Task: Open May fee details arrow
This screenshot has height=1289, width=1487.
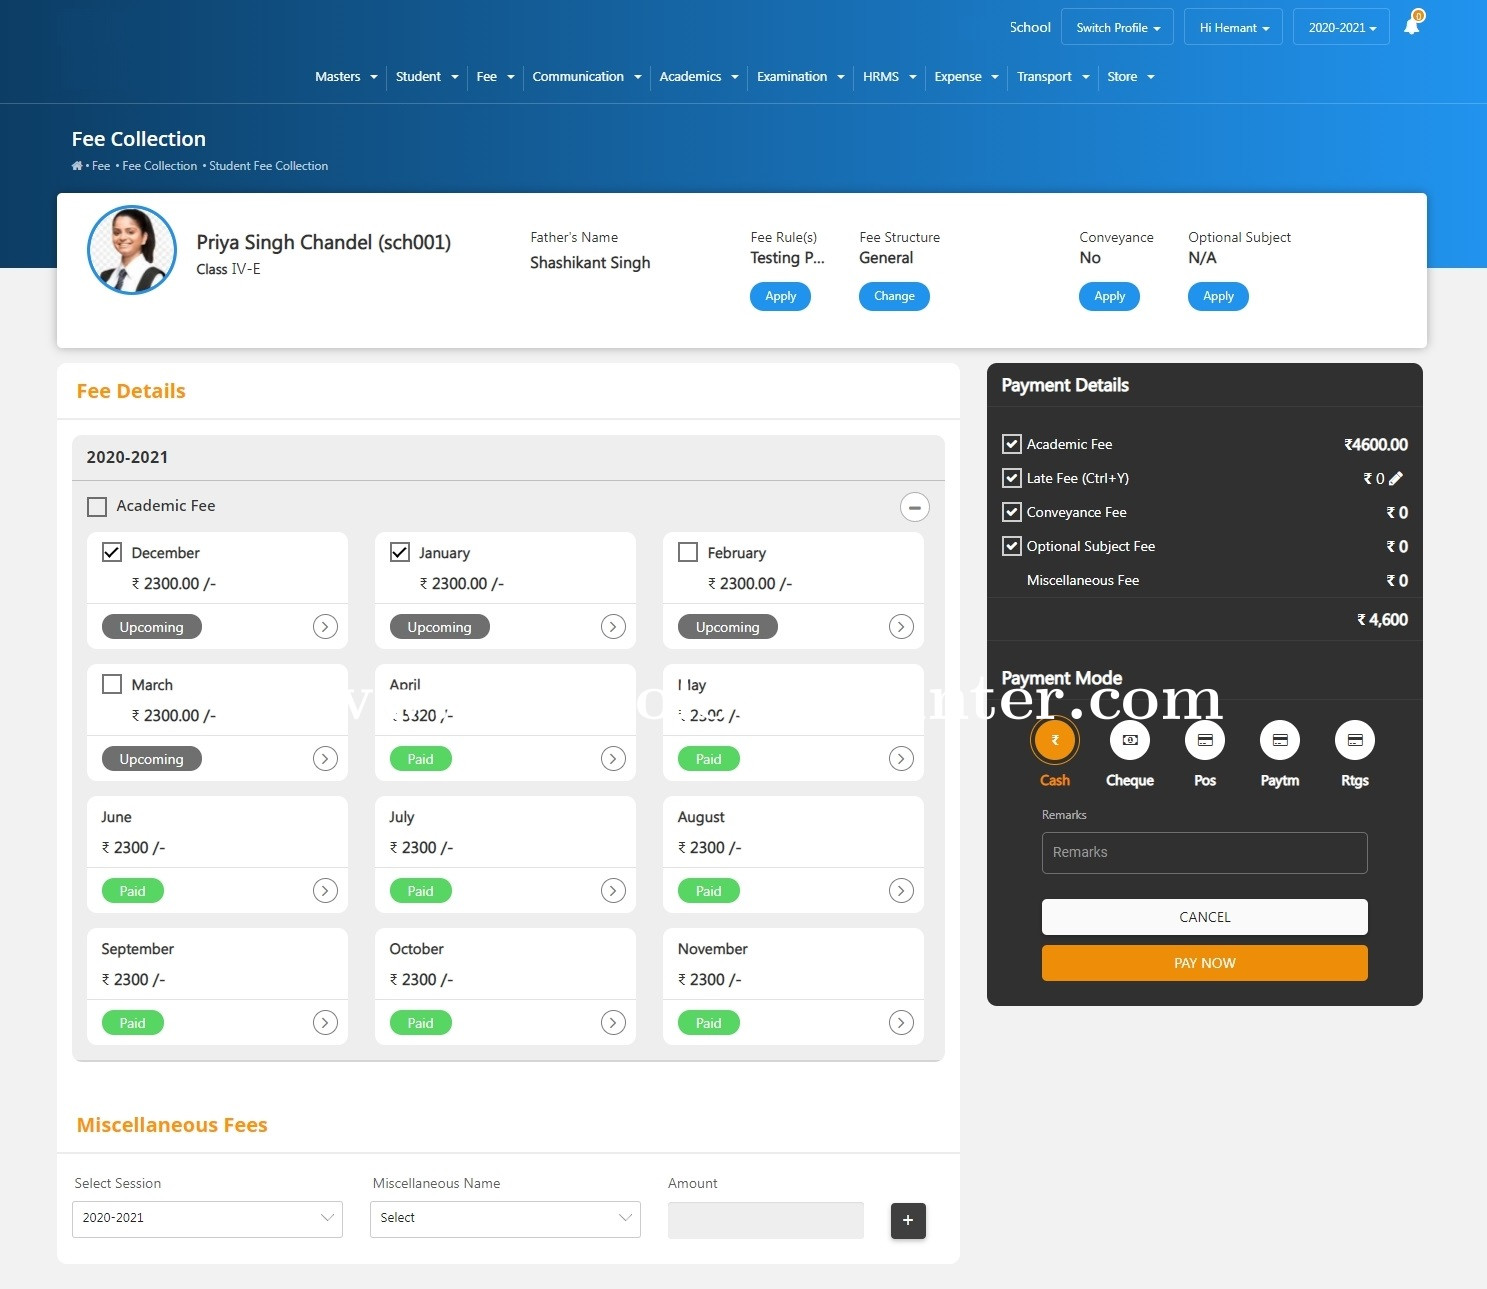Action: pyautogui.click(x=901, y=759)
